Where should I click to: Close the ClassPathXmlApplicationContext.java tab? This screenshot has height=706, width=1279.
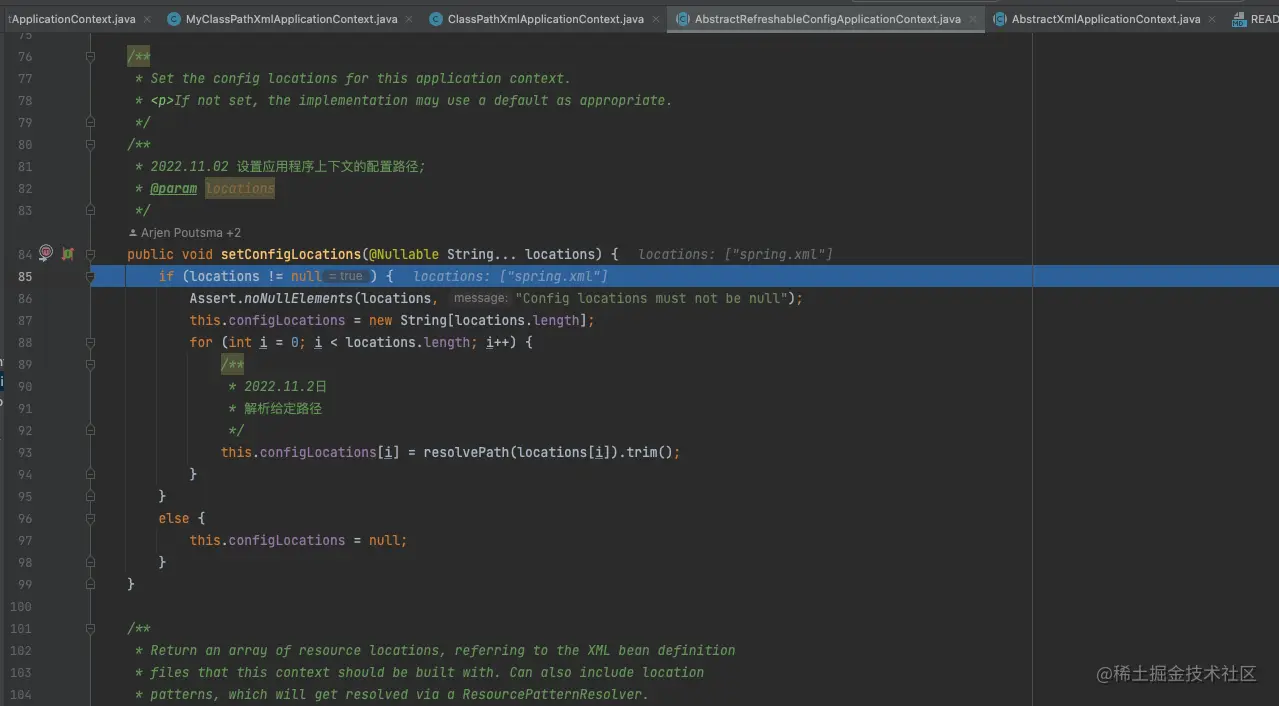click(x=656, y=19)
